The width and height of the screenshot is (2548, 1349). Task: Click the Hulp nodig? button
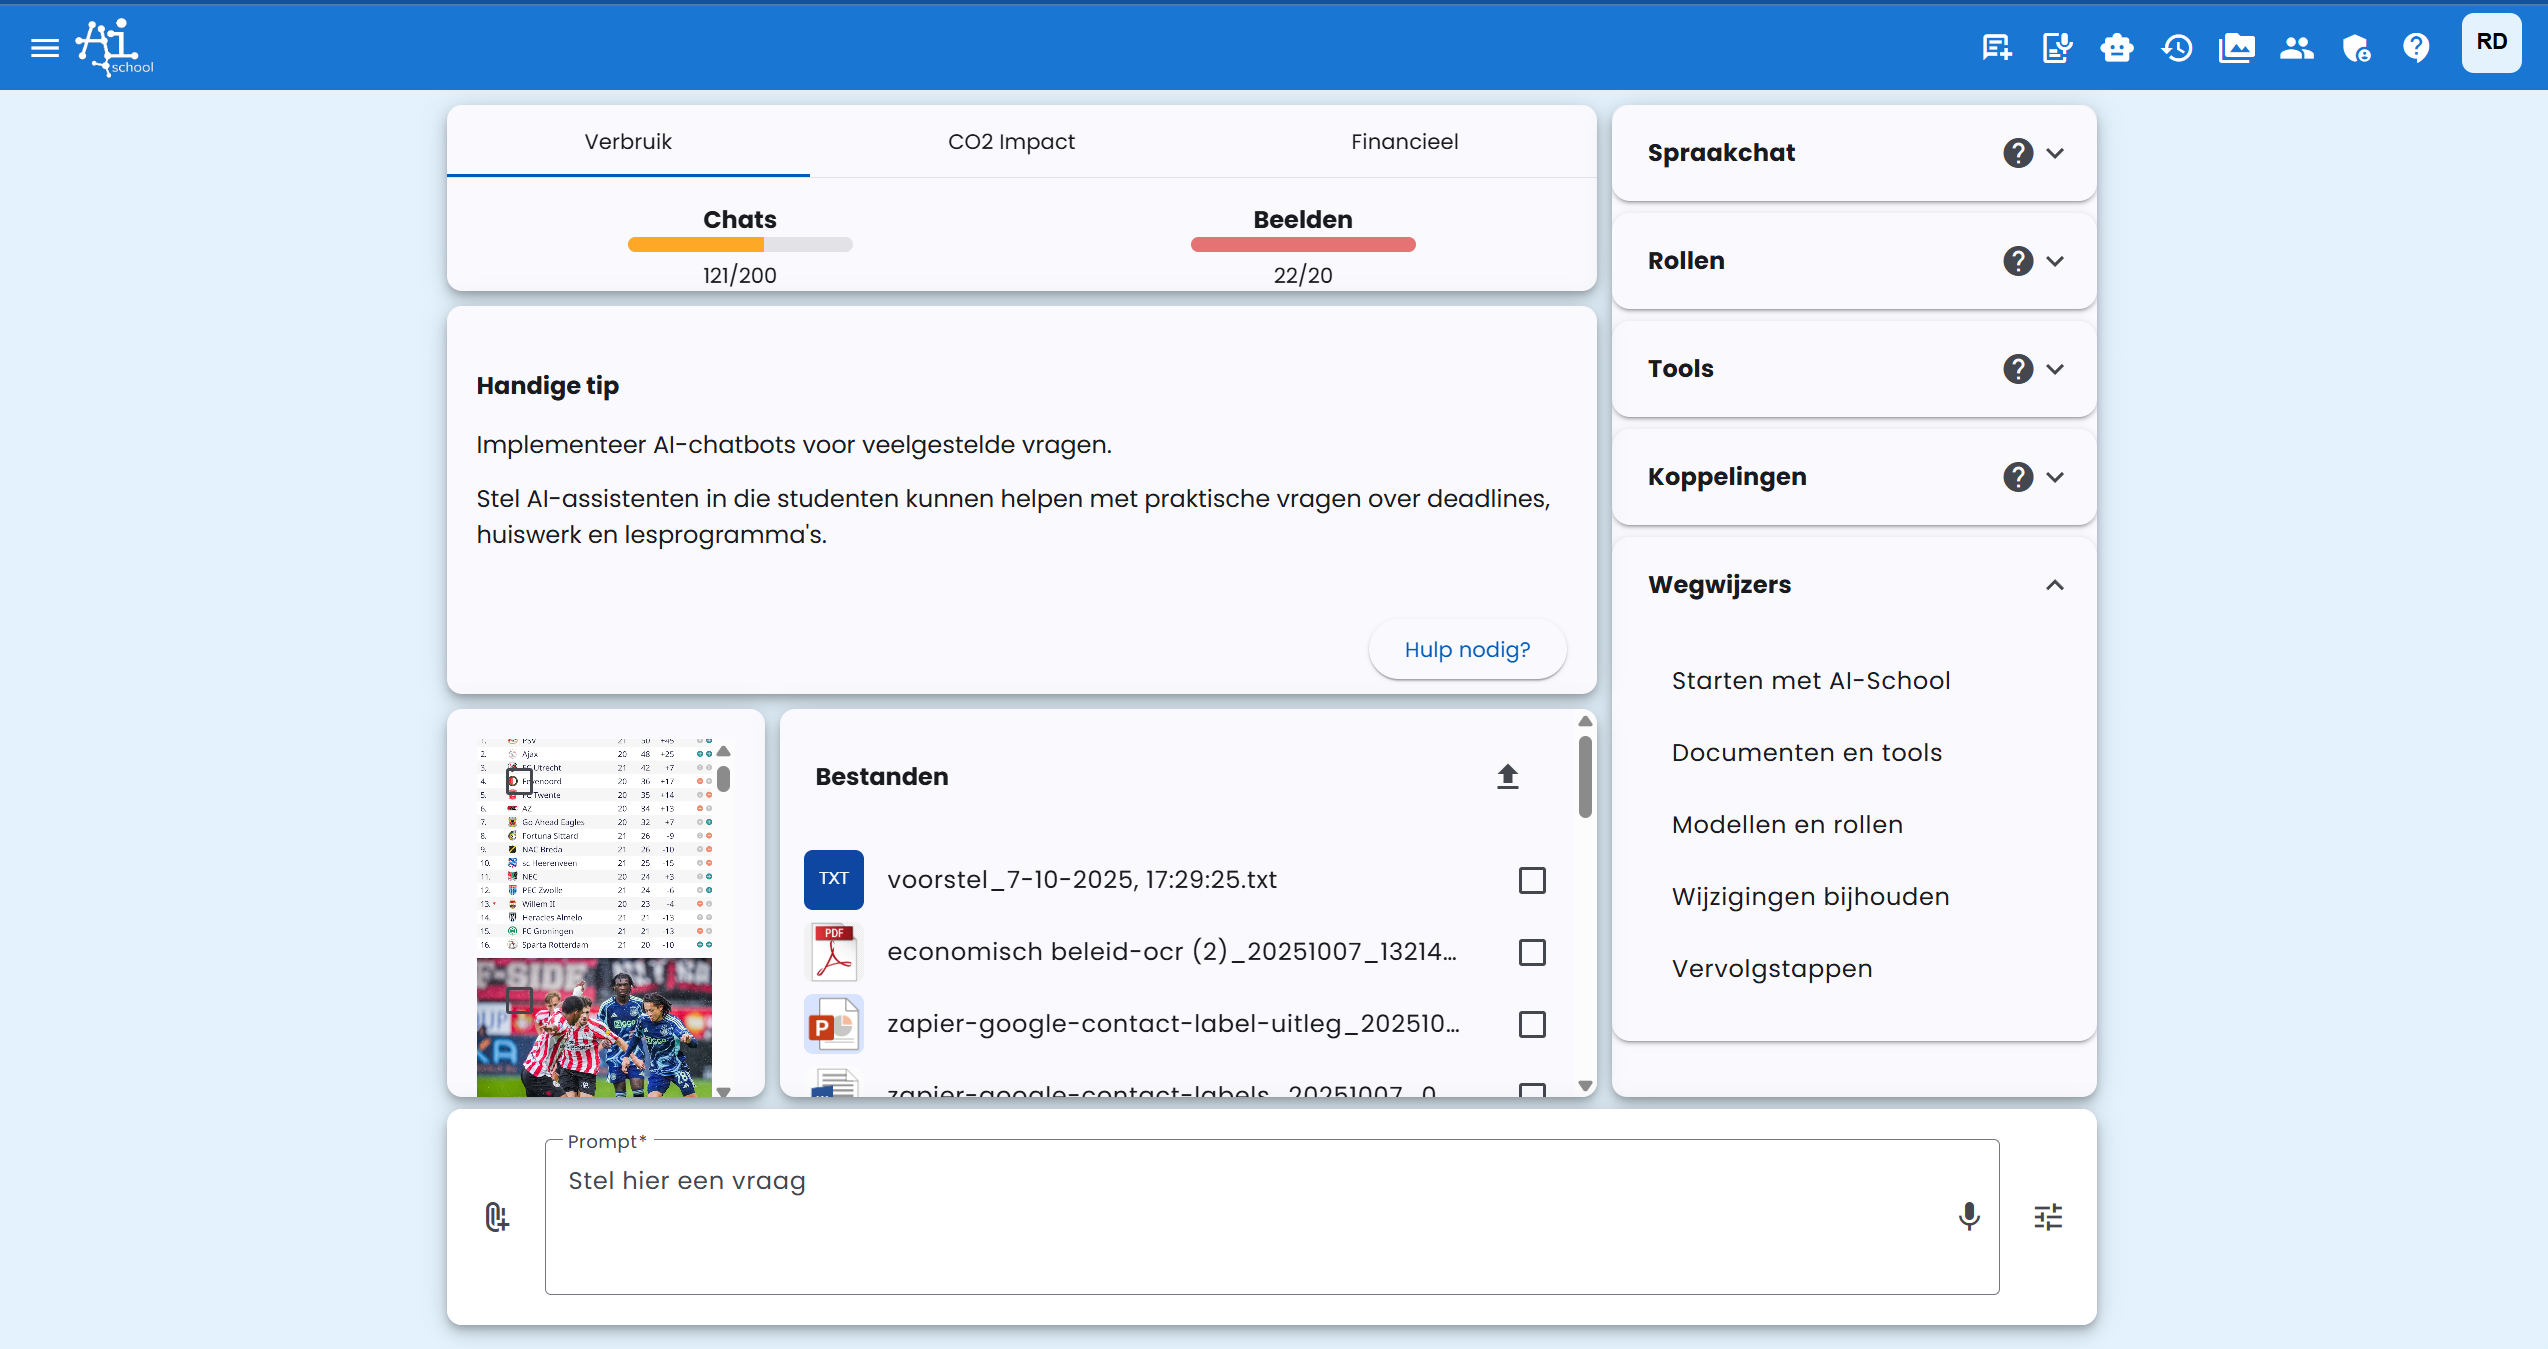(1467, 649)
